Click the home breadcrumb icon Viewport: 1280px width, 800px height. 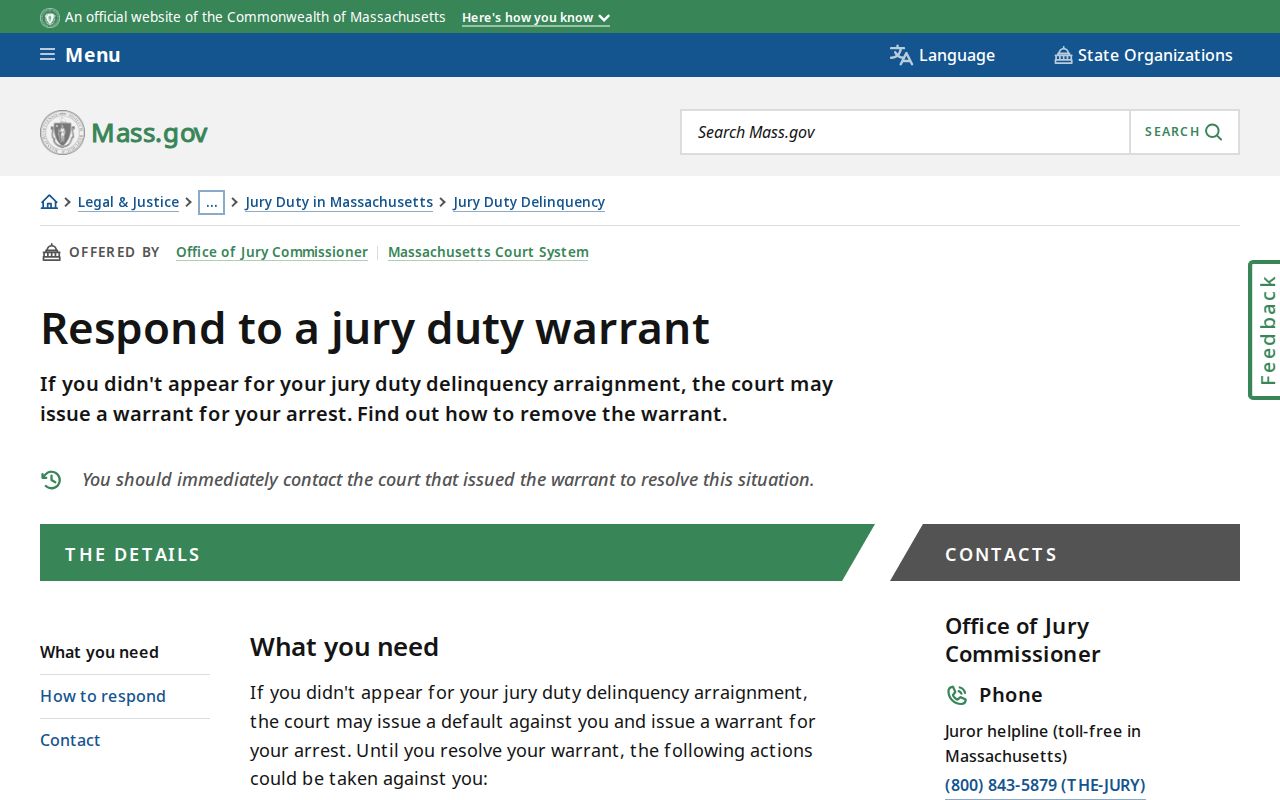[x=49, y=202]
